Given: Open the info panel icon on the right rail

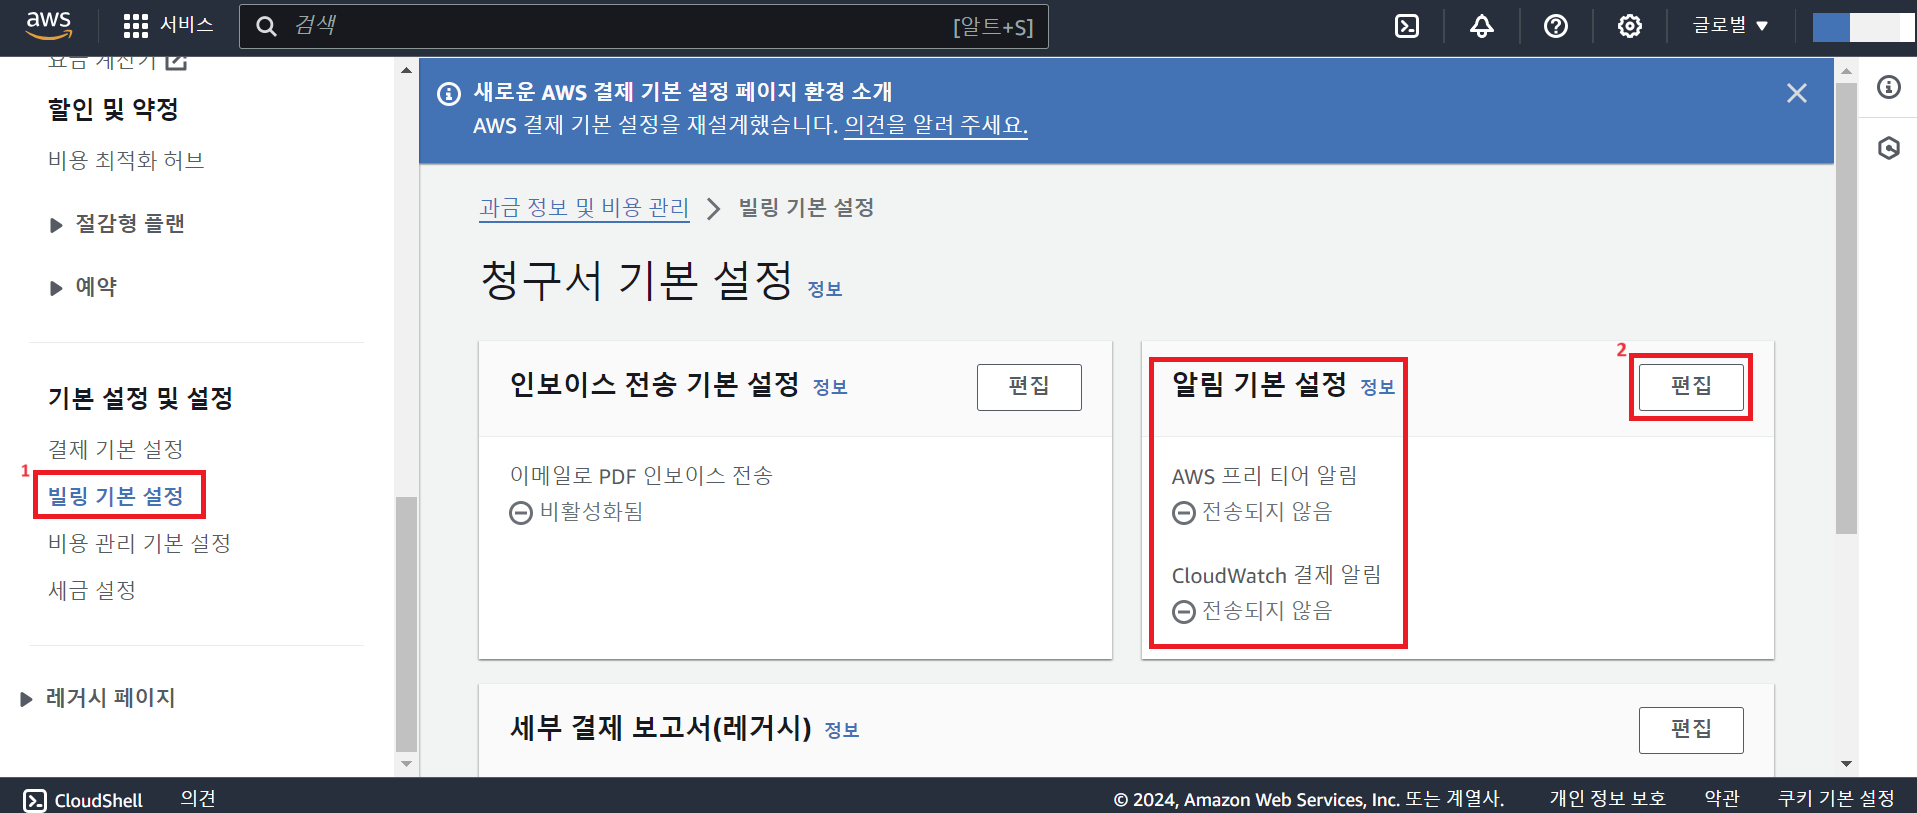Looking at the screenshot, I should 1889,87.
